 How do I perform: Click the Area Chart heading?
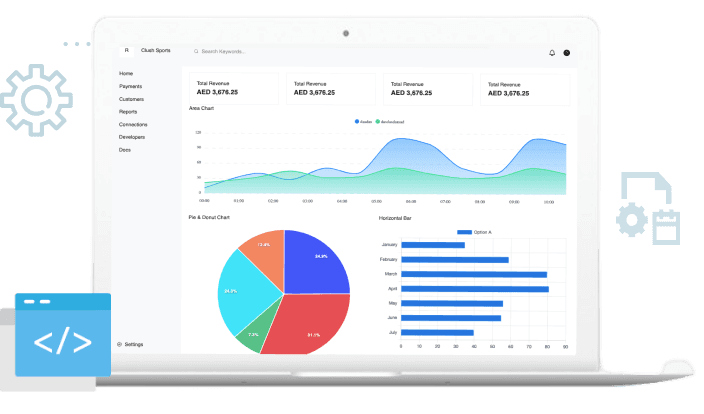(x=201, y=108)
